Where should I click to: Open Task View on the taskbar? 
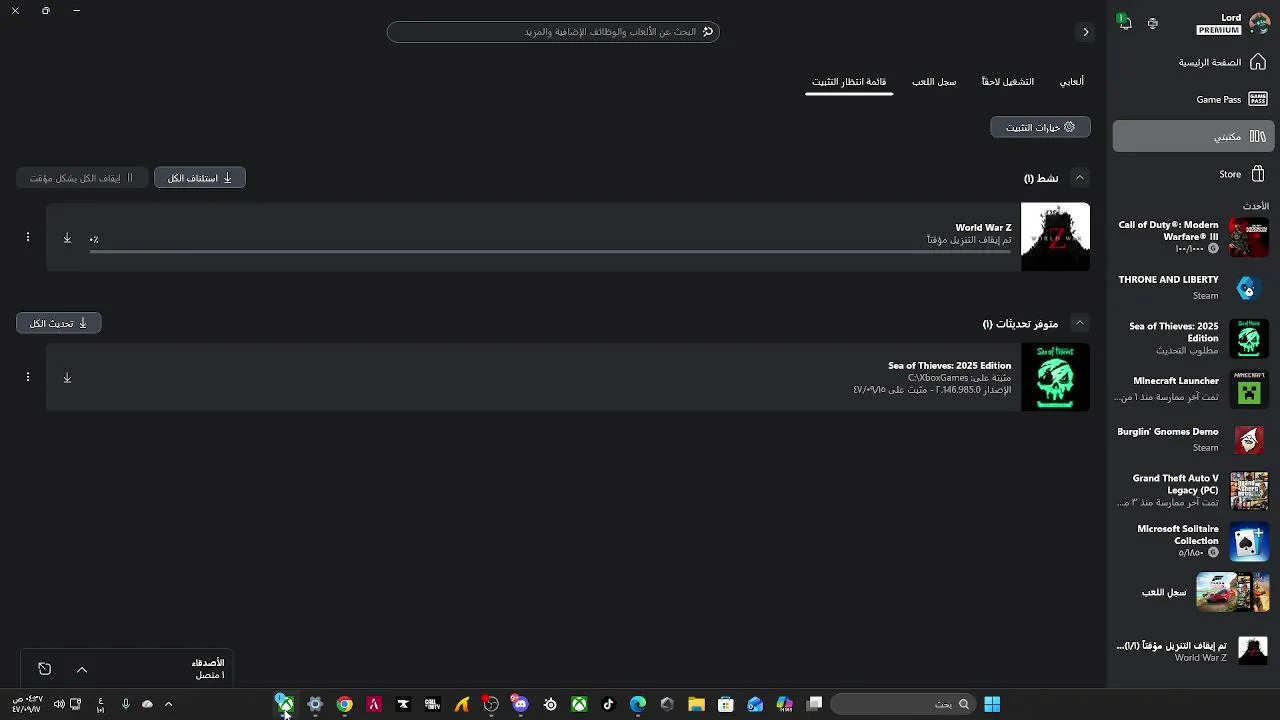pos(814,704)
